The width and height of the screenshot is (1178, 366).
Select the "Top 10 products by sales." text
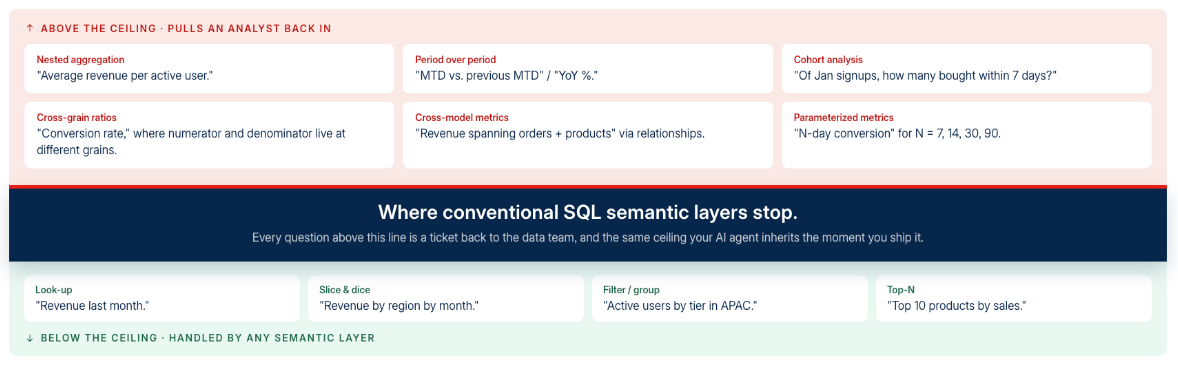pyautogui.click(x=957, y=306)
